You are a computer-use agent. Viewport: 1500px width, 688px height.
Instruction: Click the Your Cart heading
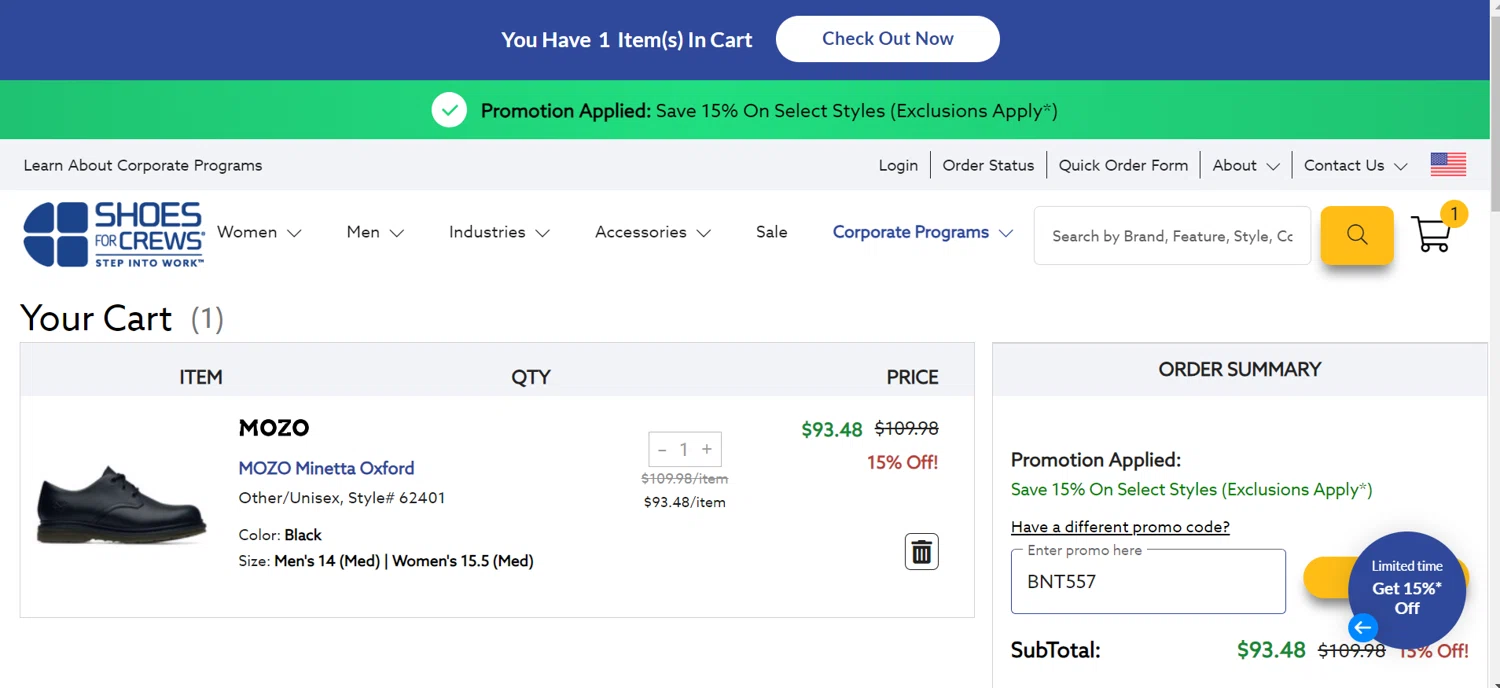pos(96,318)
